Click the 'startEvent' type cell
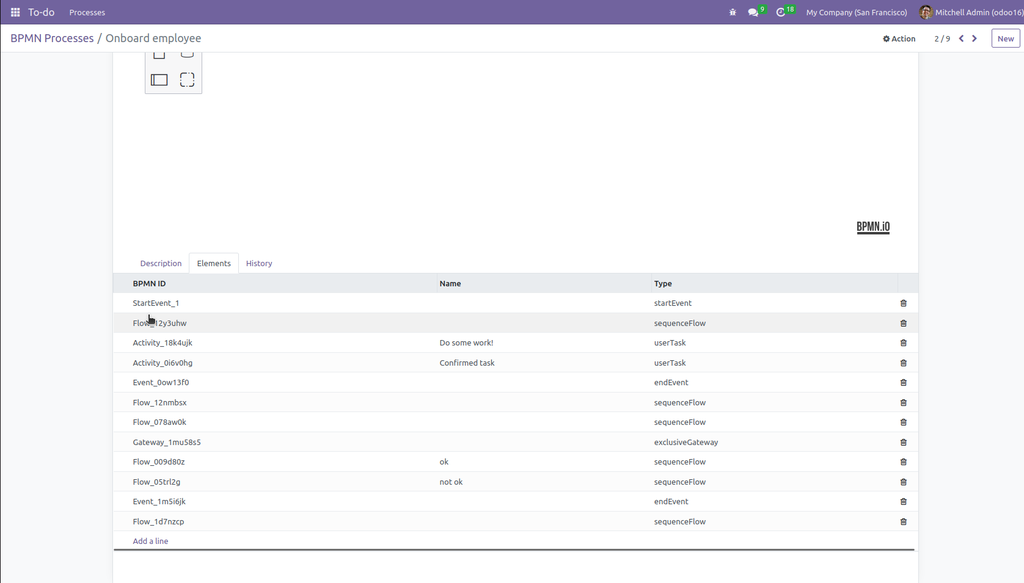This screenshot has height=583, width=1024. pos(673,303)
